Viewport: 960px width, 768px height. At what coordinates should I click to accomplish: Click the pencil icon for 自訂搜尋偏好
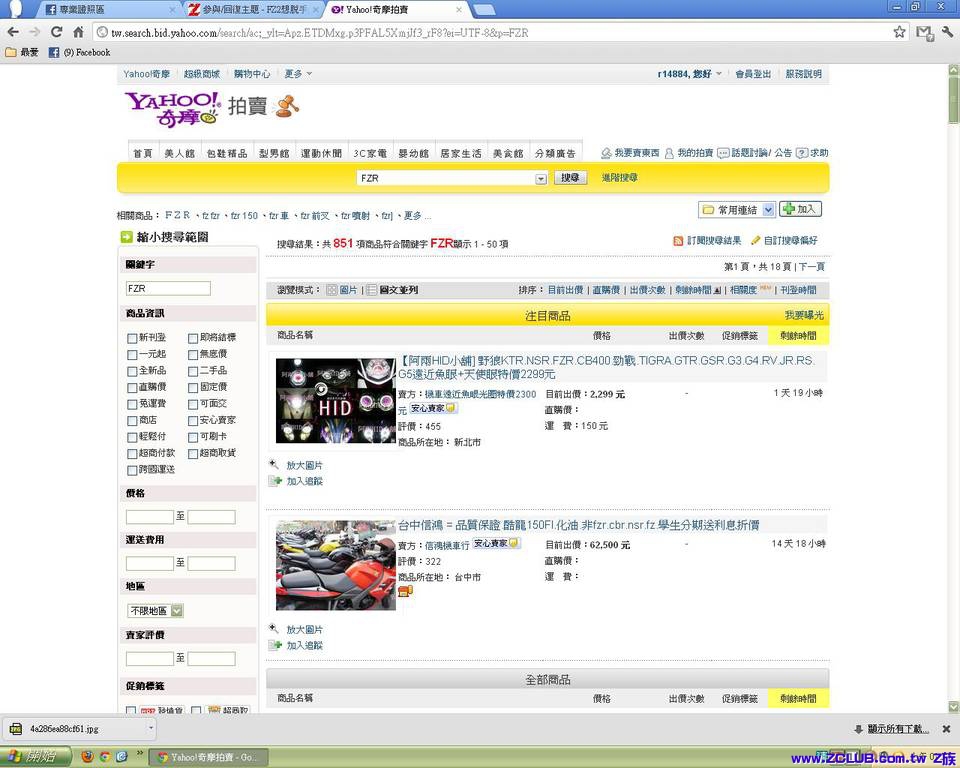point(756,241)
